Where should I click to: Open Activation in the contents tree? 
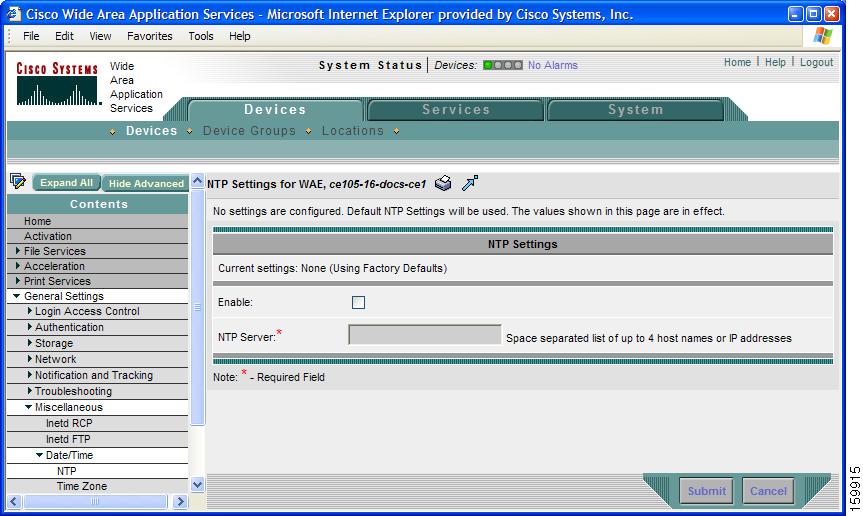tap(47, 236)
